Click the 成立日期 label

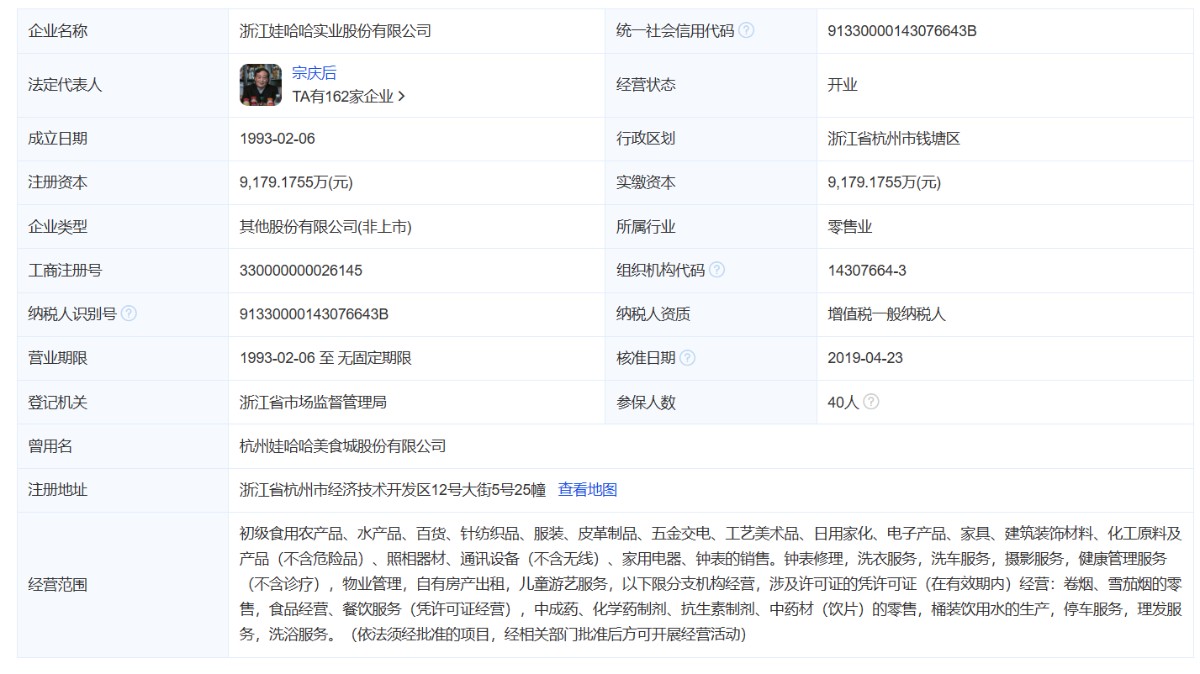(x=58, y=139)
